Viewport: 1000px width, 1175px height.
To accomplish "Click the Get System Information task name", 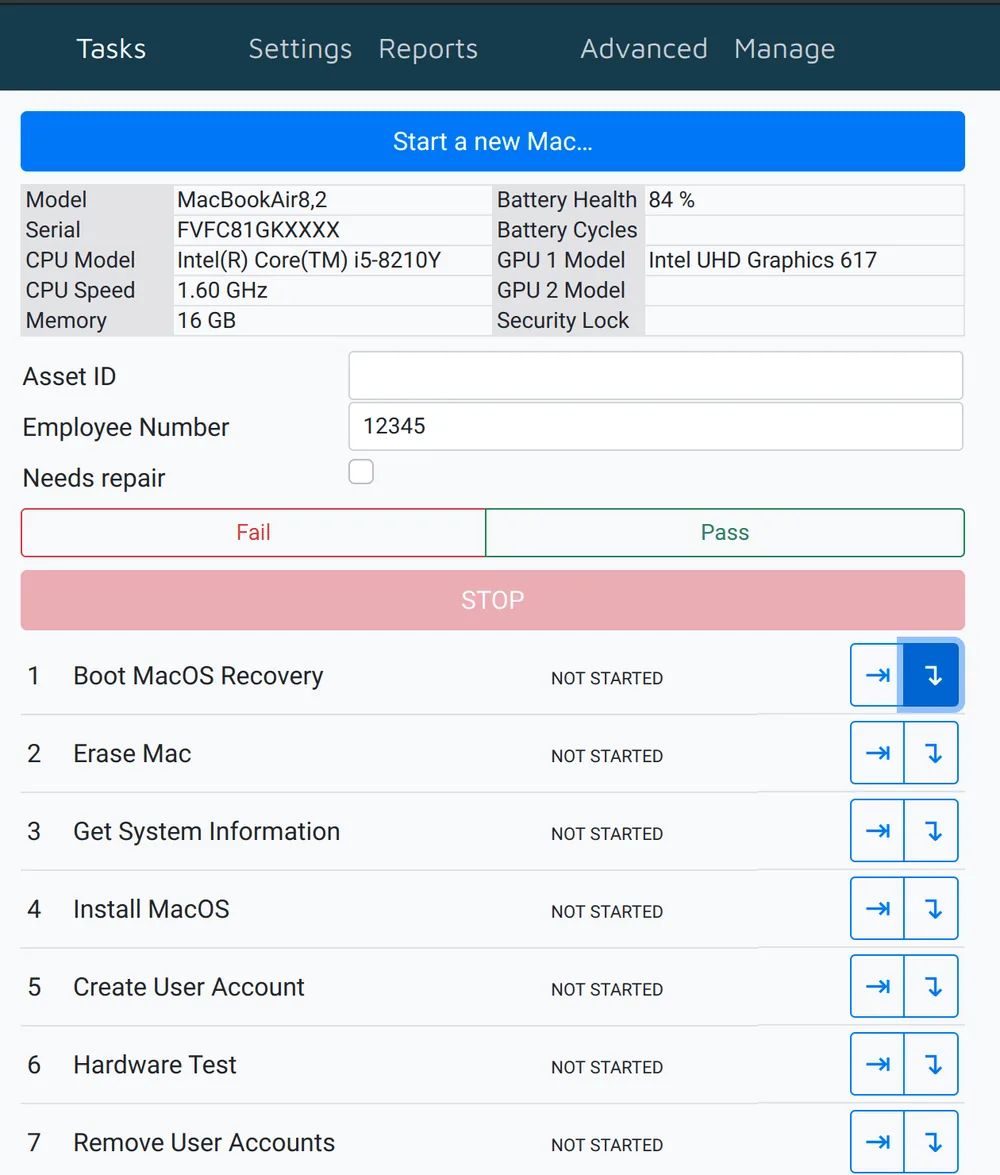I will [x=206, y=832].
